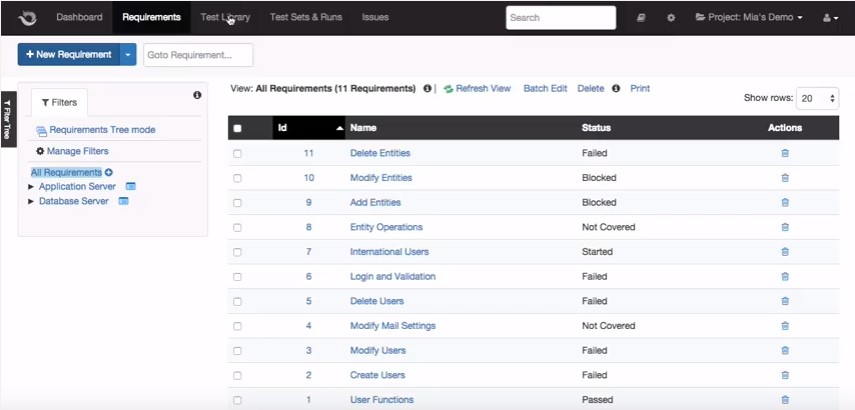
Task: Open the documentation book icon
Action: click(641, 17)
